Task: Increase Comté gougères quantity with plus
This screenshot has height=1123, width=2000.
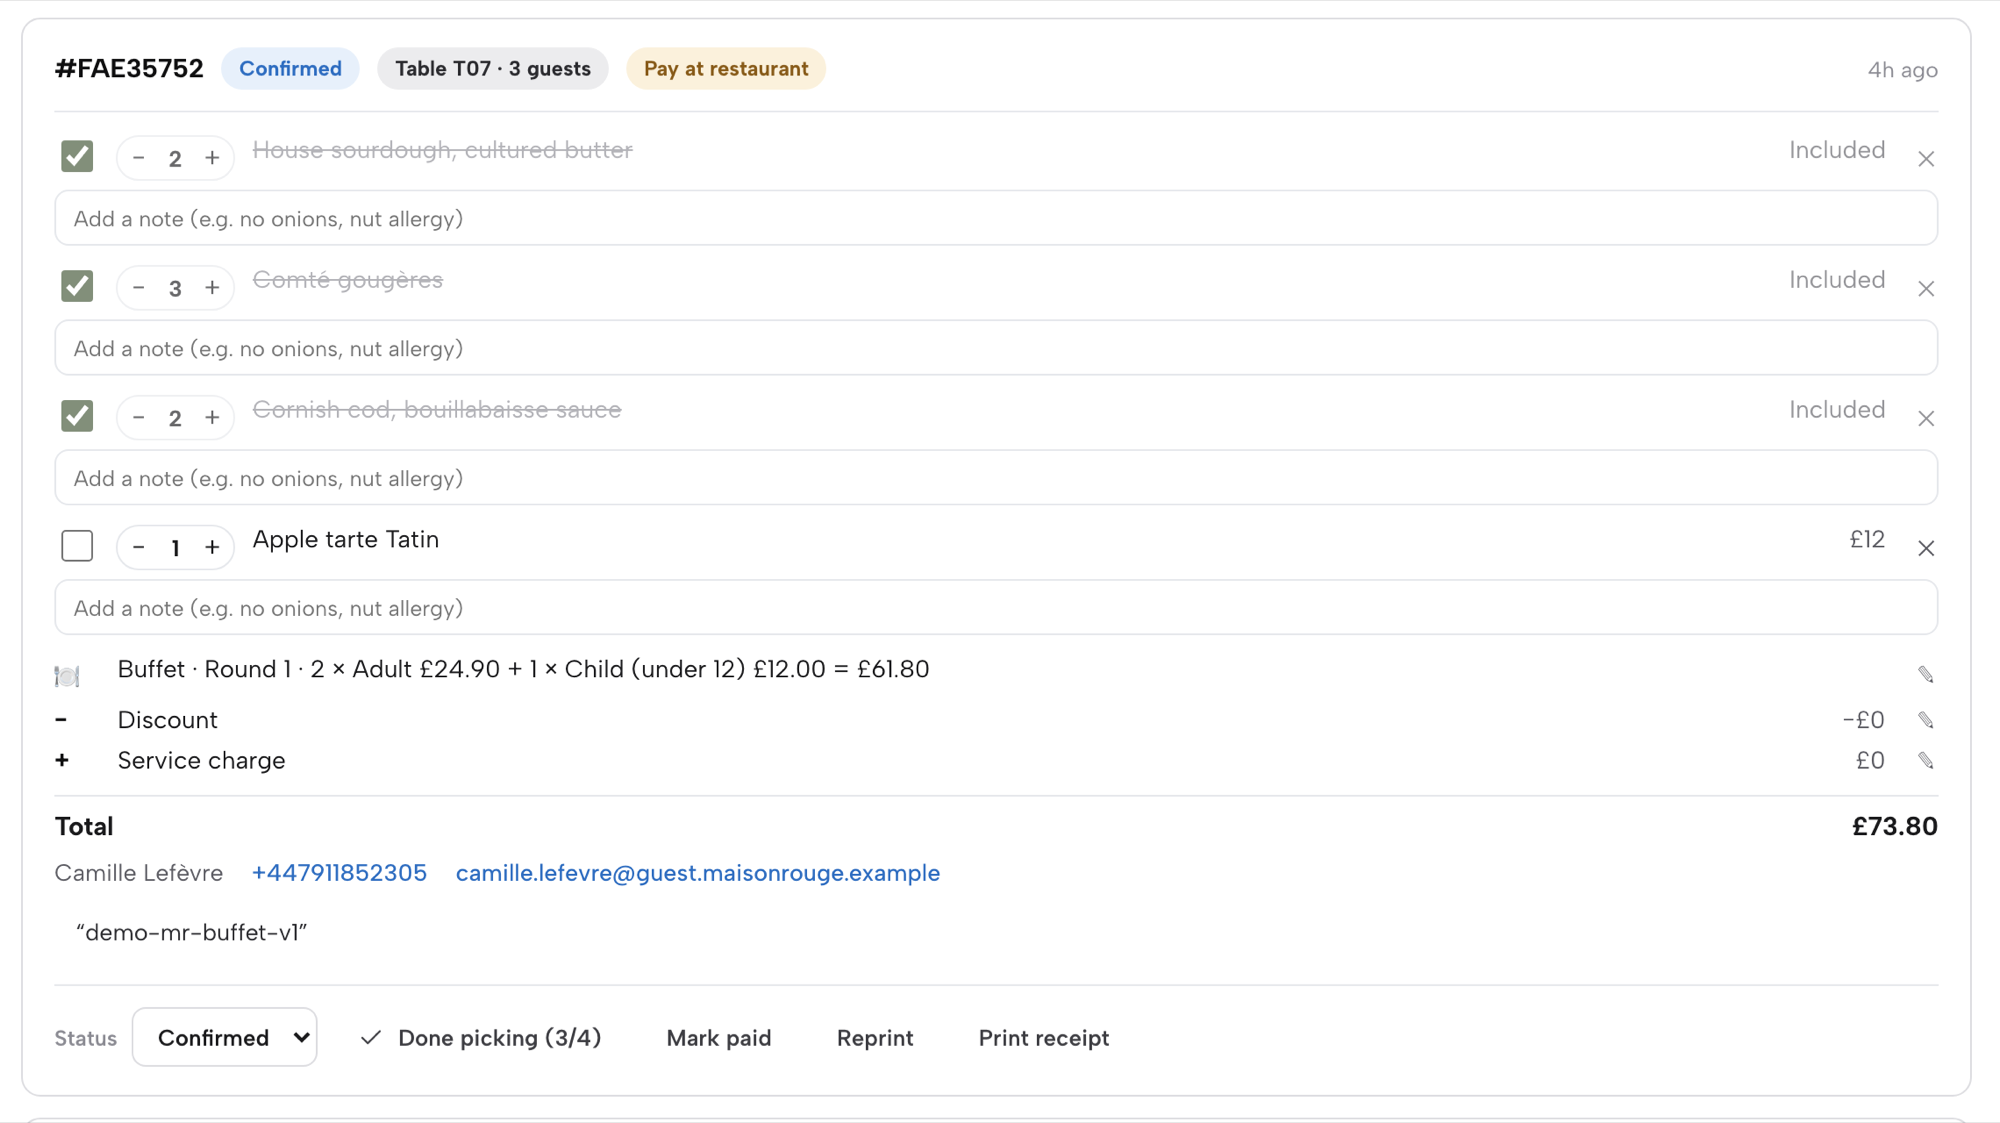Action: coord(212,288)
